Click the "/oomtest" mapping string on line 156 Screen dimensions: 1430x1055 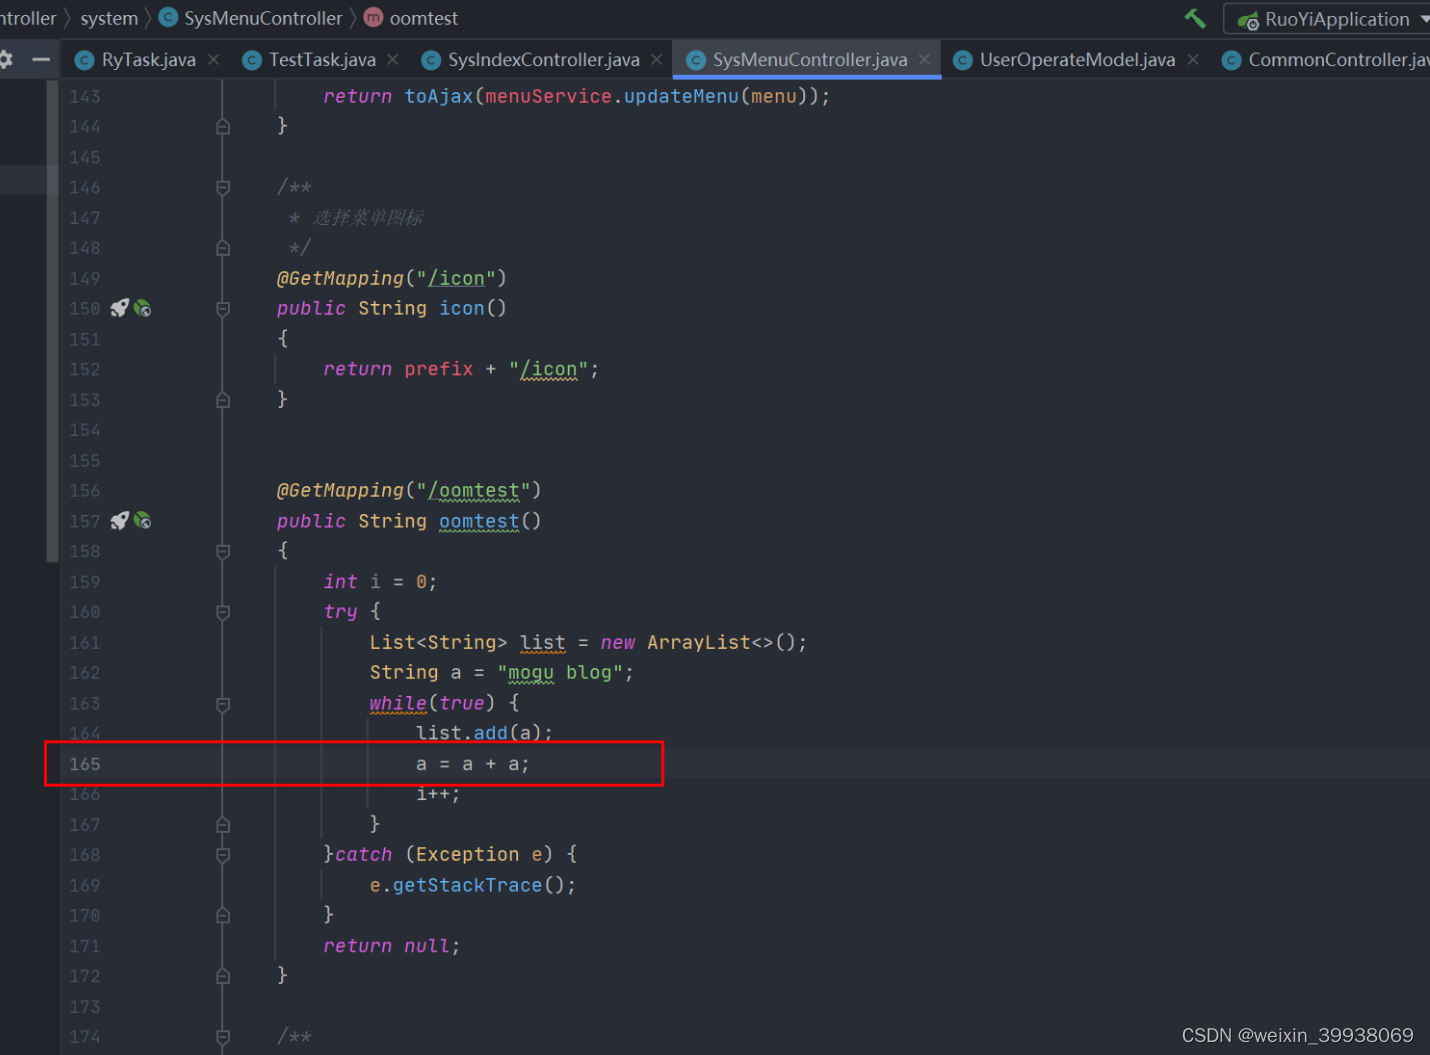coord(473,491)
